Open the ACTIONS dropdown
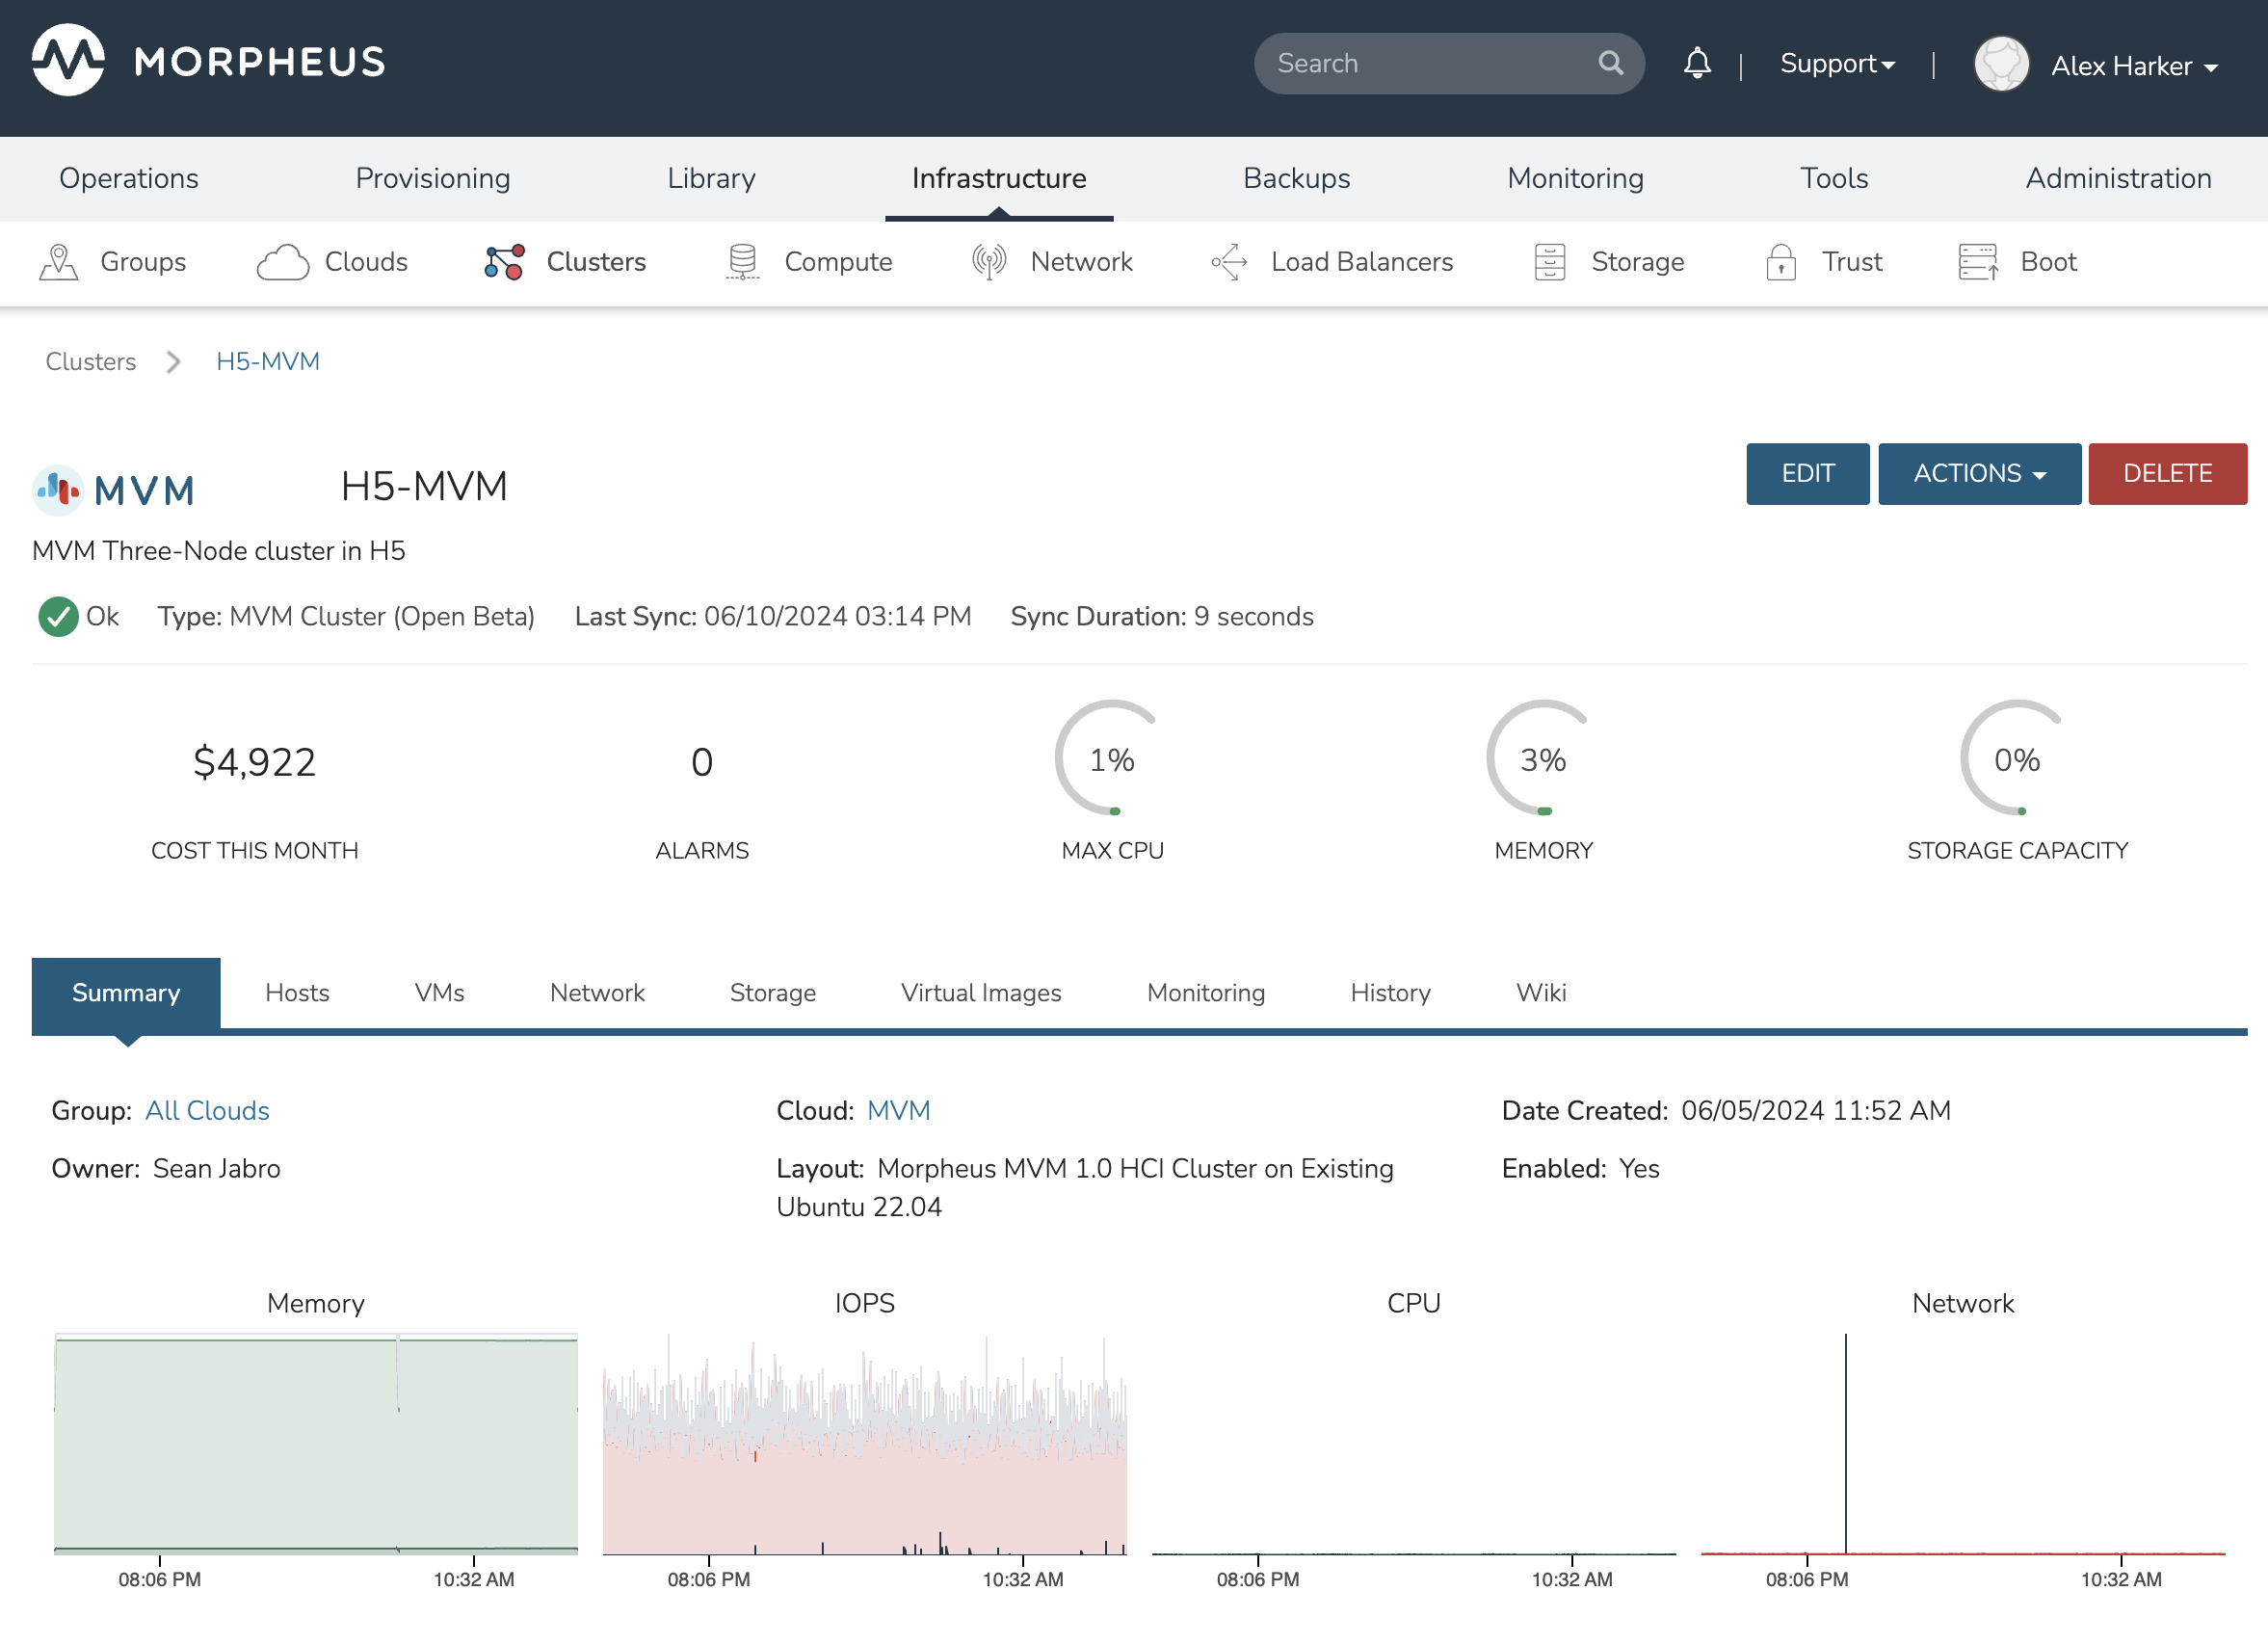 (1979, 473)
